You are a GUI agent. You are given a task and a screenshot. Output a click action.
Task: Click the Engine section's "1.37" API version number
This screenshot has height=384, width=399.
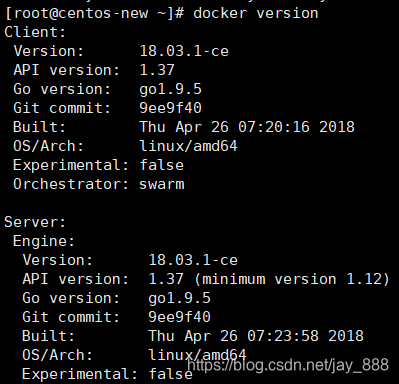pos(166,279)
